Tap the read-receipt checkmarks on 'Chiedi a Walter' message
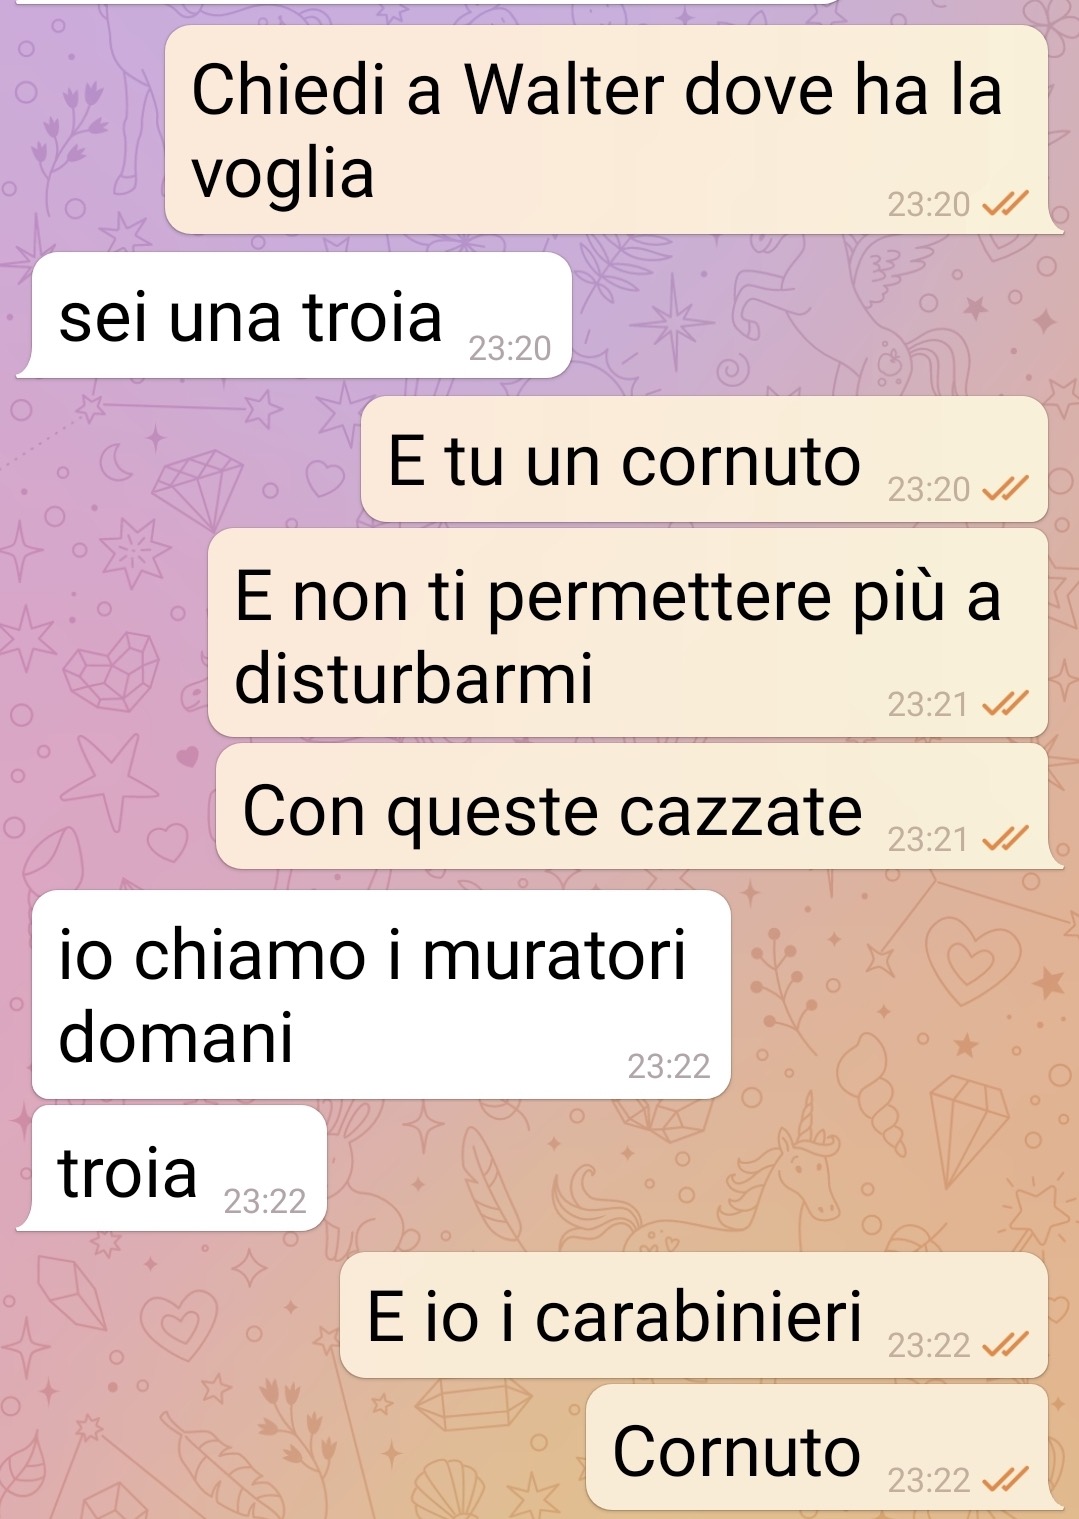 coord(1004,204)
